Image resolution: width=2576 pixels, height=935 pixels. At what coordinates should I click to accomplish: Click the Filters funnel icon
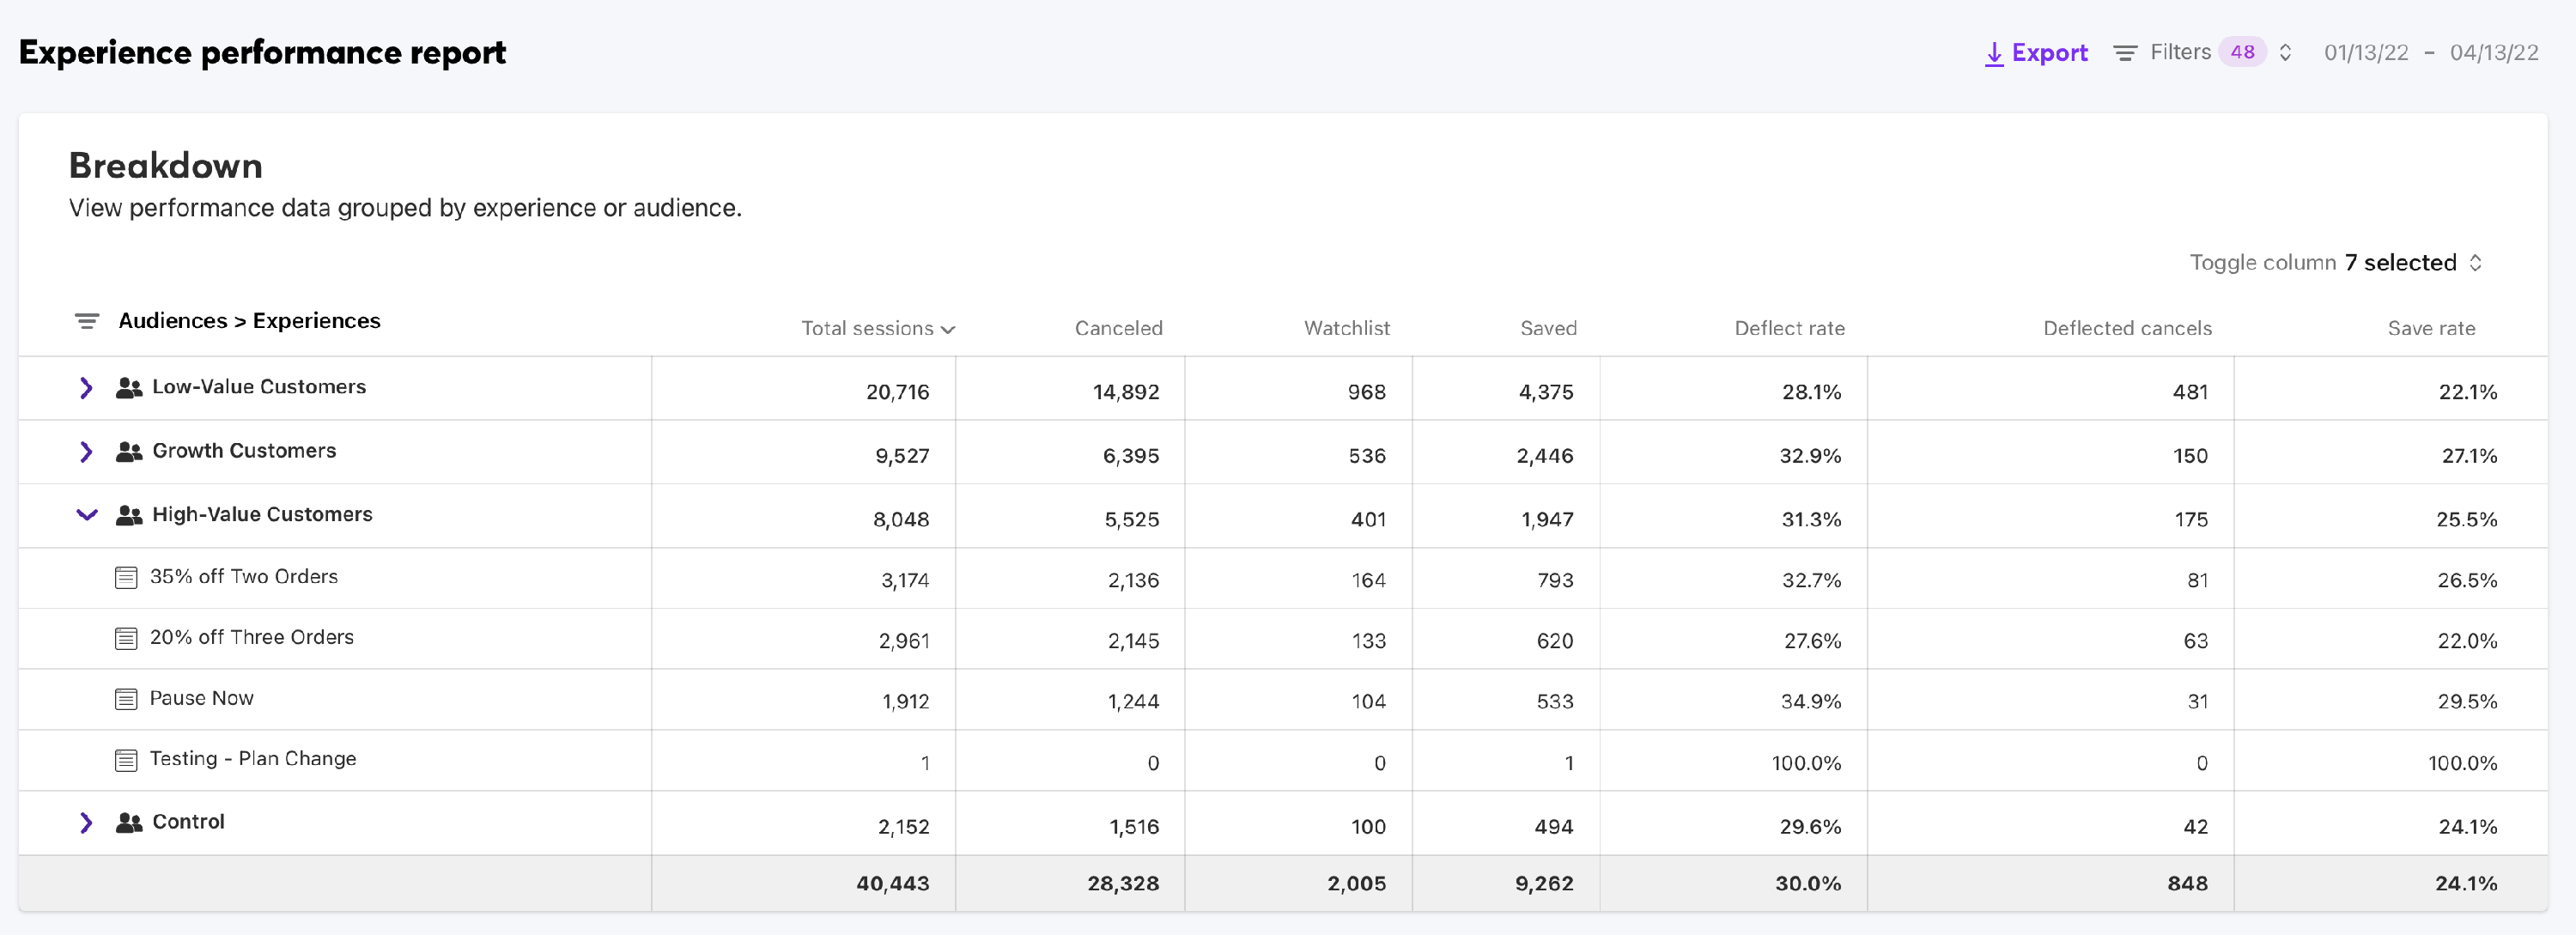2125,53
